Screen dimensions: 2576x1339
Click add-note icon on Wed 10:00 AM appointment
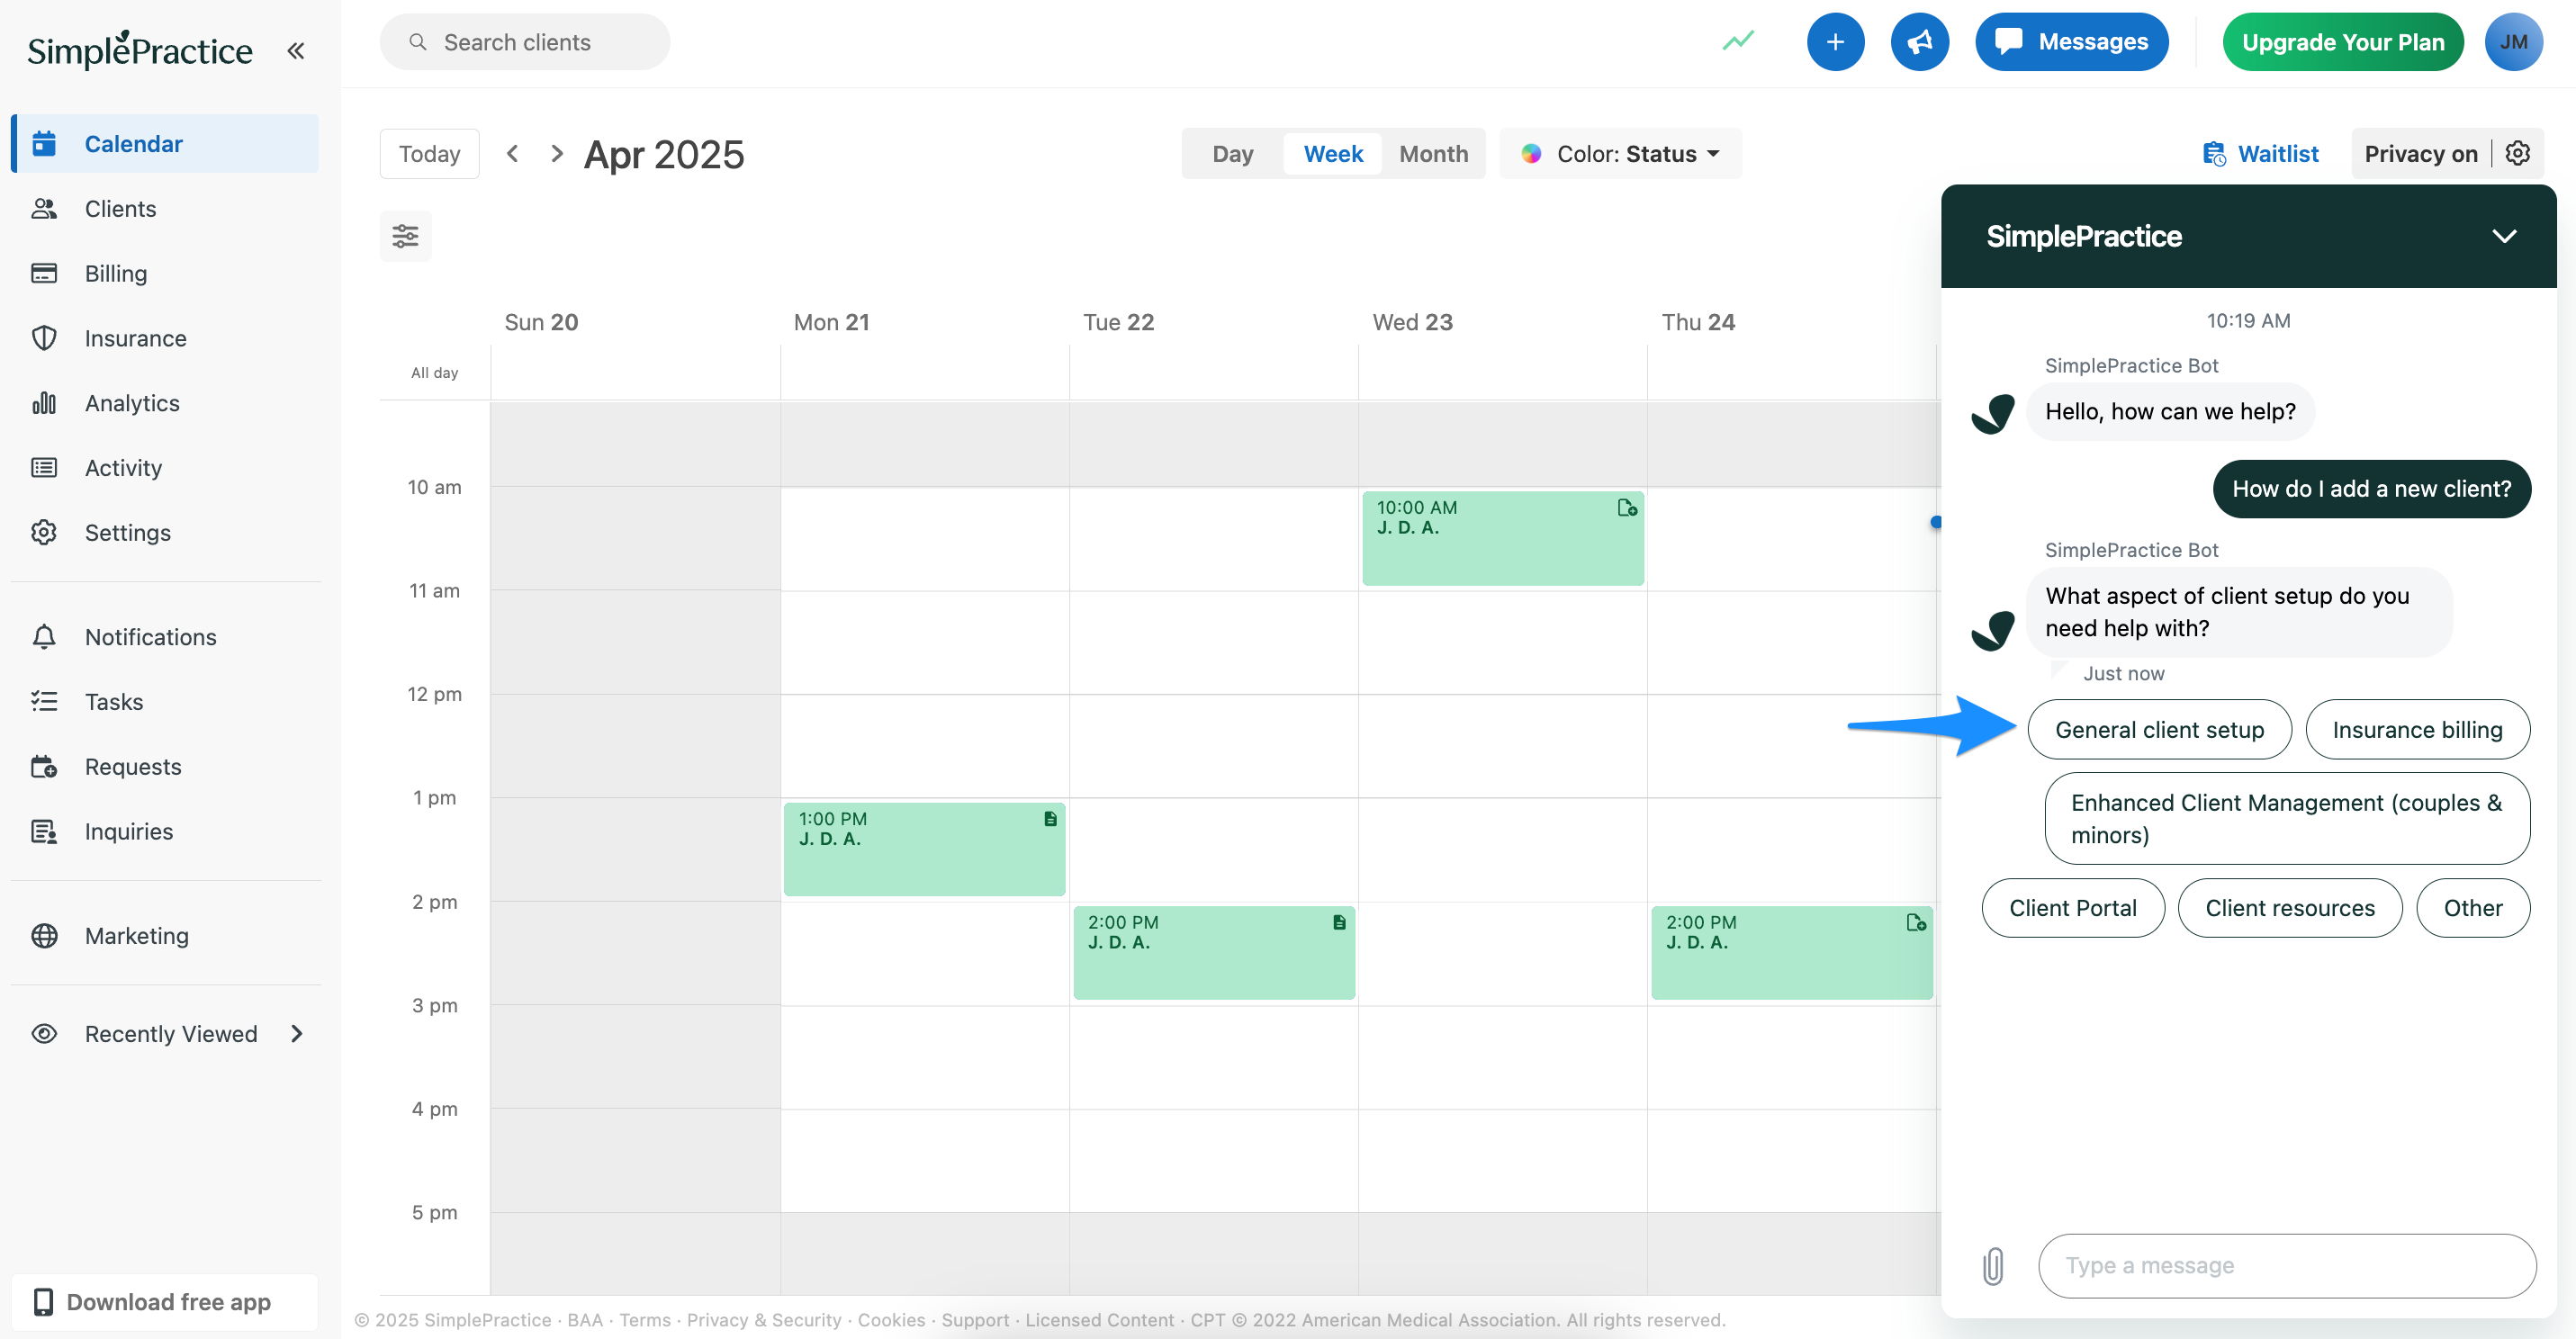1627,508
